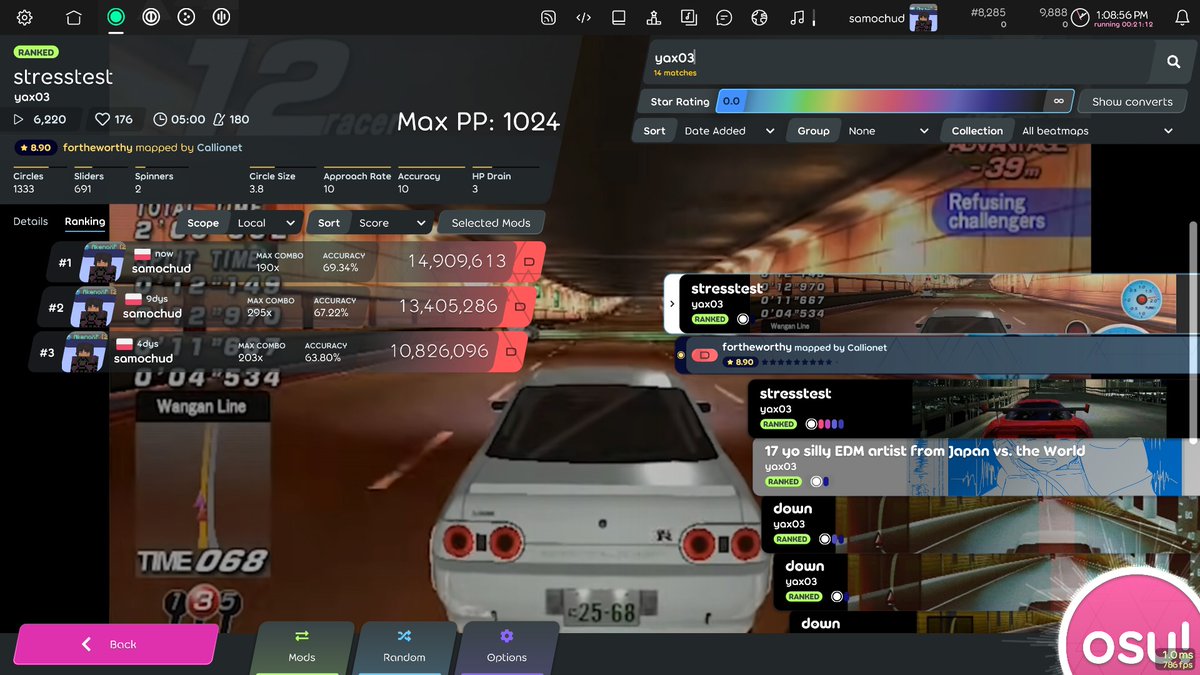Open the news feed icon

[x=548, y=17]
